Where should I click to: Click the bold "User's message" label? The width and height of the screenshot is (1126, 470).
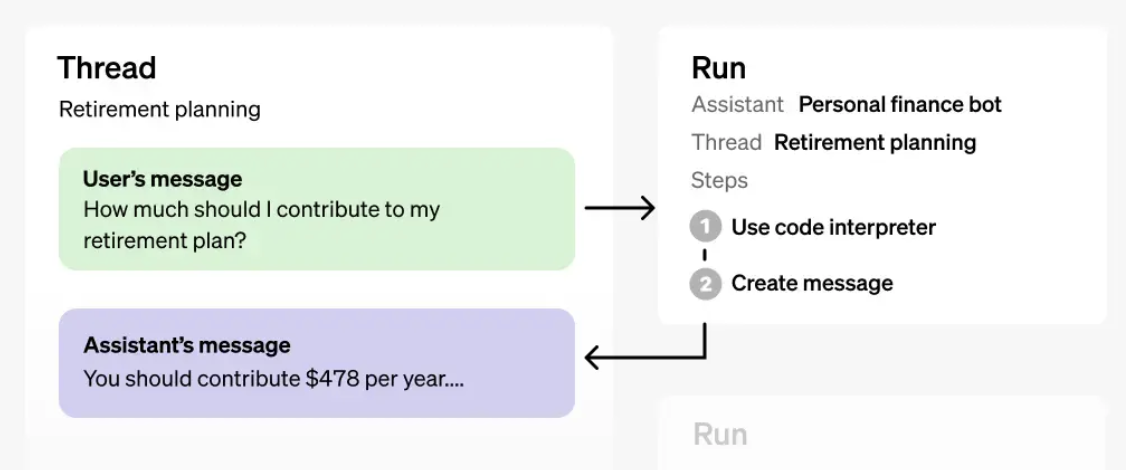[162, 180]
